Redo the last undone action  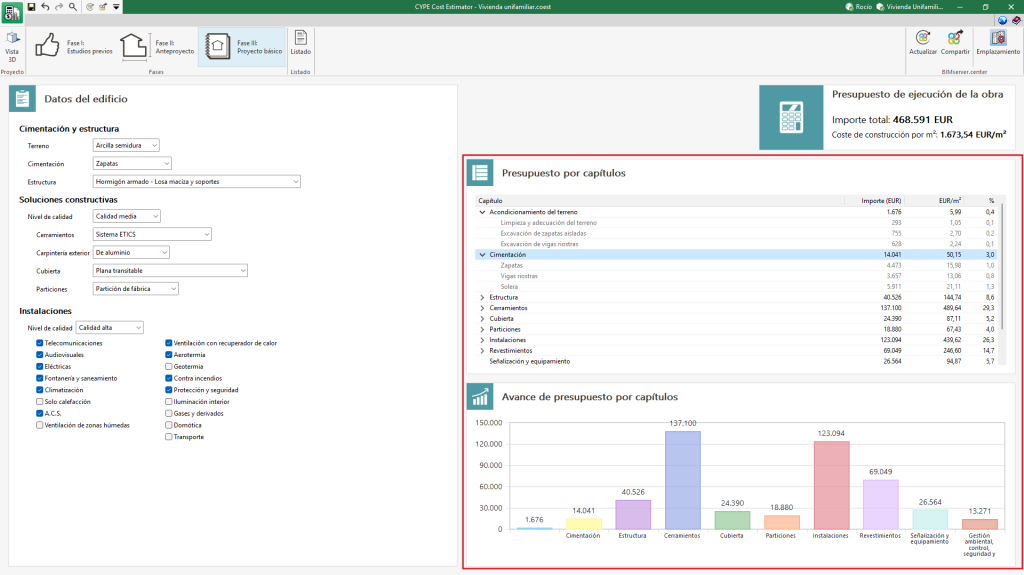coord(59,7)
